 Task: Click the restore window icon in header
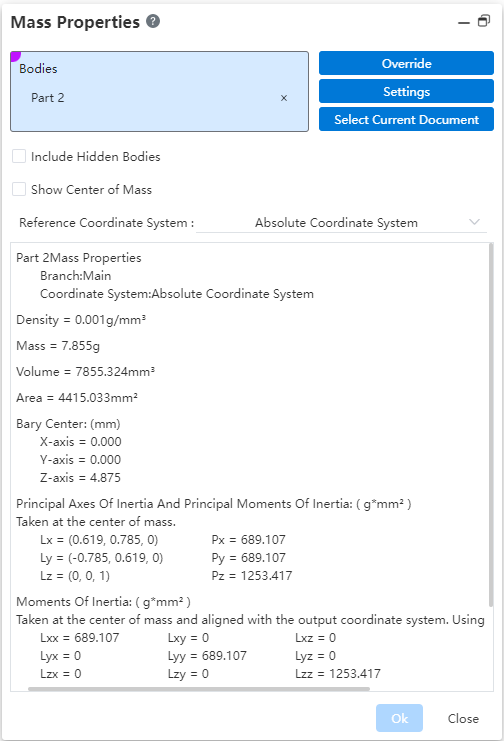pyautogui.click(x=484, y=21)
